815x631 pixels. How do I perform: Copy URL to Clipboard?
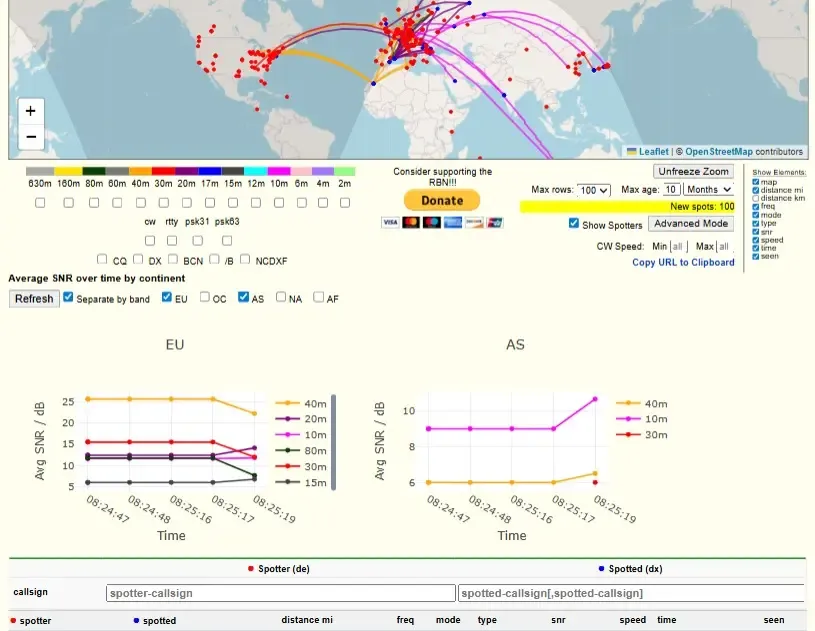pos(683,262)
